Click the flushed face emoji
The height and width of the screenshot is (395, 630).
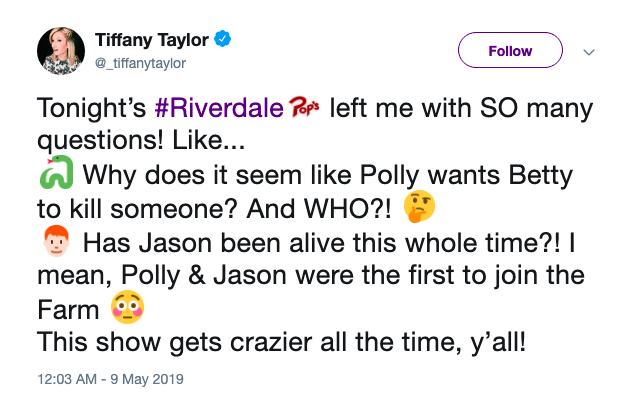(x=127, y=307)
